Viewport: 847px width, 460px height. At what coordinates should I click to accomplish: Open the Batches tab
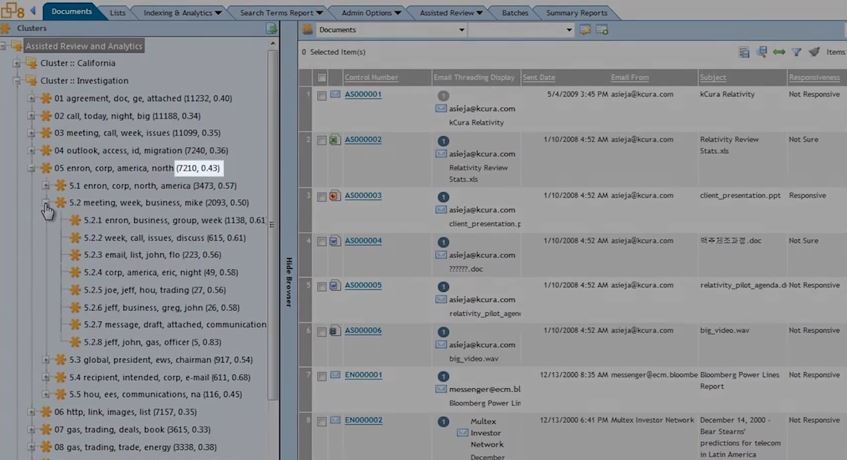click(x=515, y=13)
